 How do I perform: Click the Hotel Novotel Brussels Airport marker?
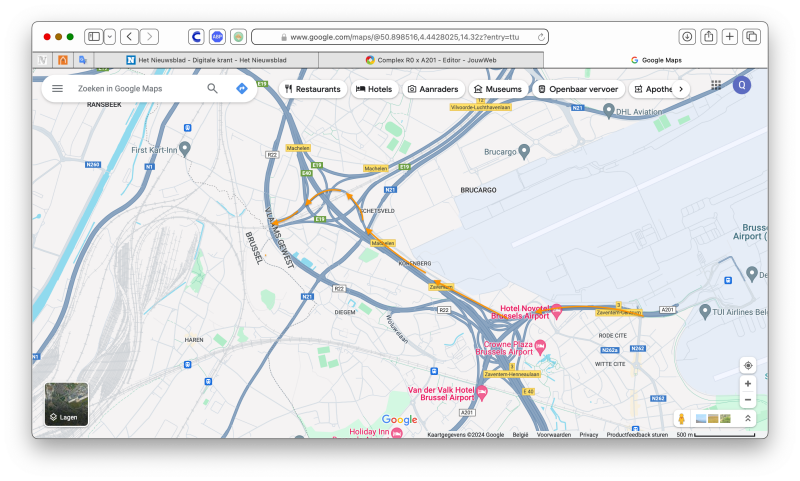(557, 311)
